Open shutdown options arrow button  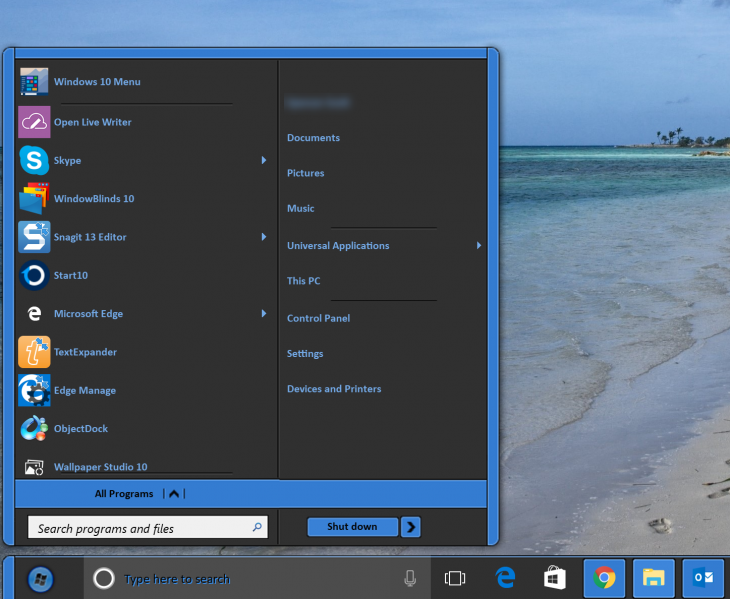[x=411, y=527]
